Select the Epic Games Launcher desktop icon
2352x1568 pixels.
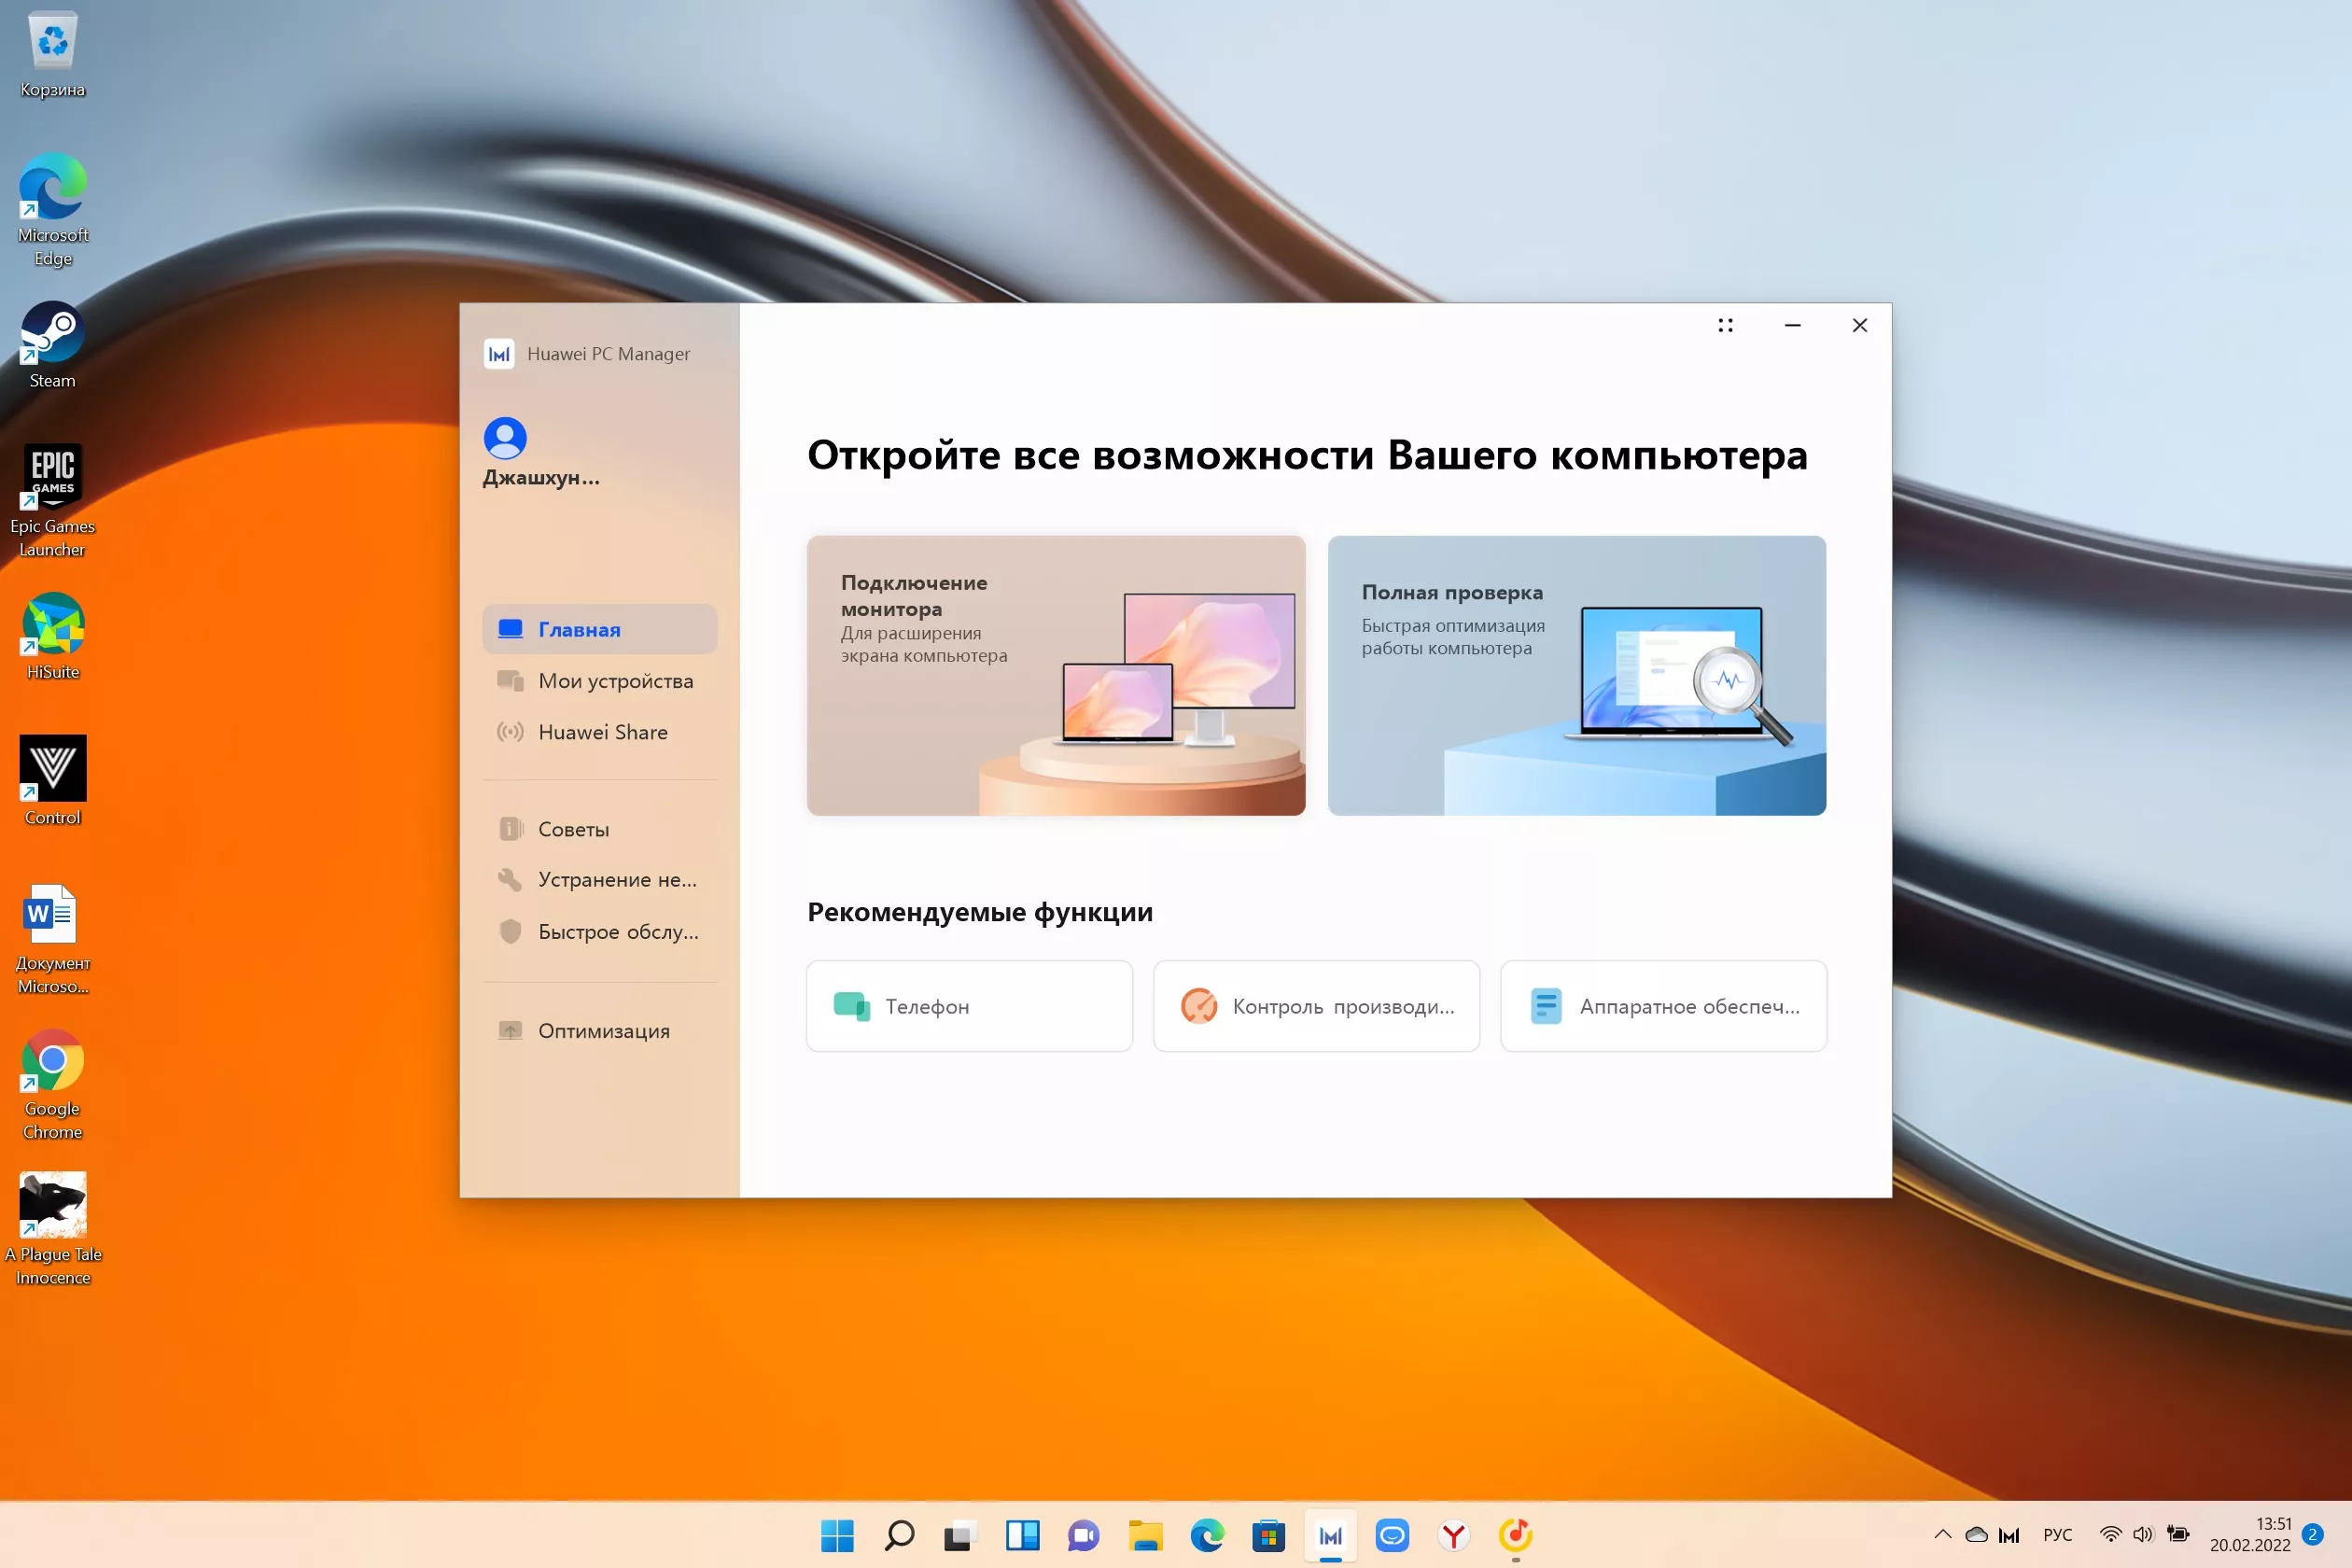point(53,501)
